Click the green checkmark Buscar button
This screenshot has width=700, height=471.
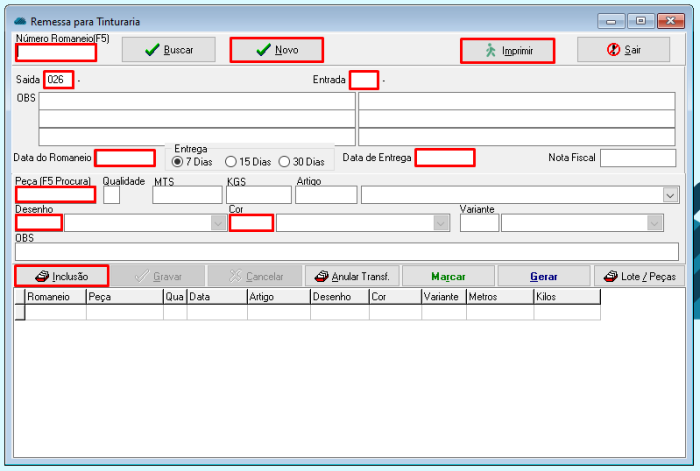169,50
